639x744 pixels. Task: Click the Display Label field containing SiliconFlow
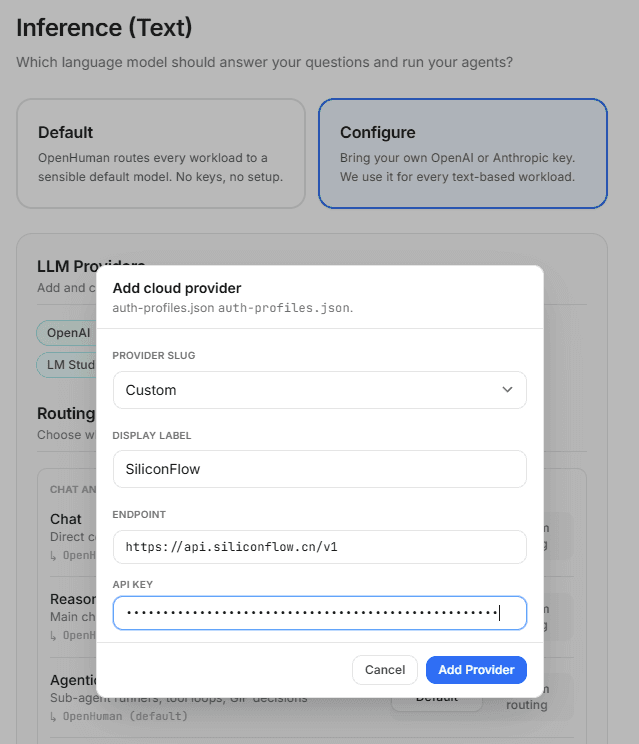[x=319, y=469]
